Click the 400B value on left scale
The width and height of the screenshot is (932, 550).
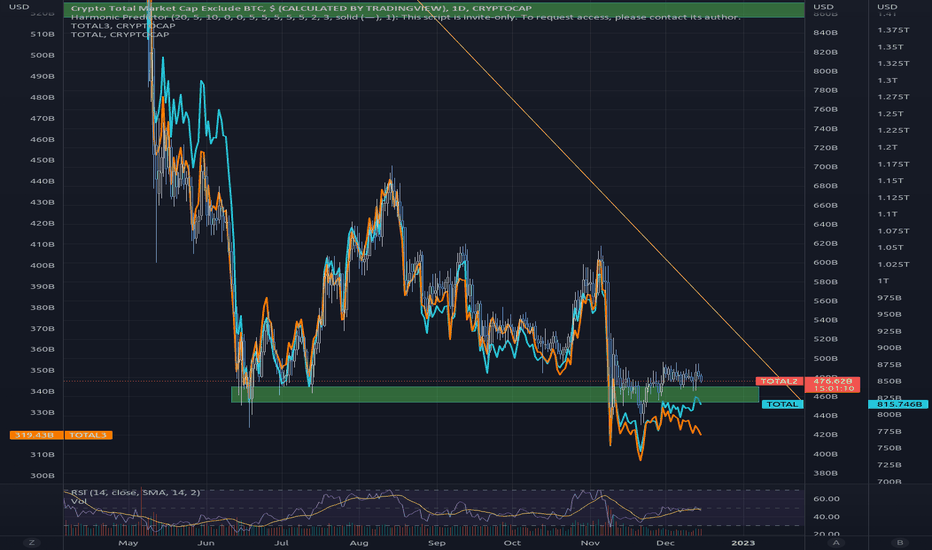pyautogui.click(x=42, y=265)
